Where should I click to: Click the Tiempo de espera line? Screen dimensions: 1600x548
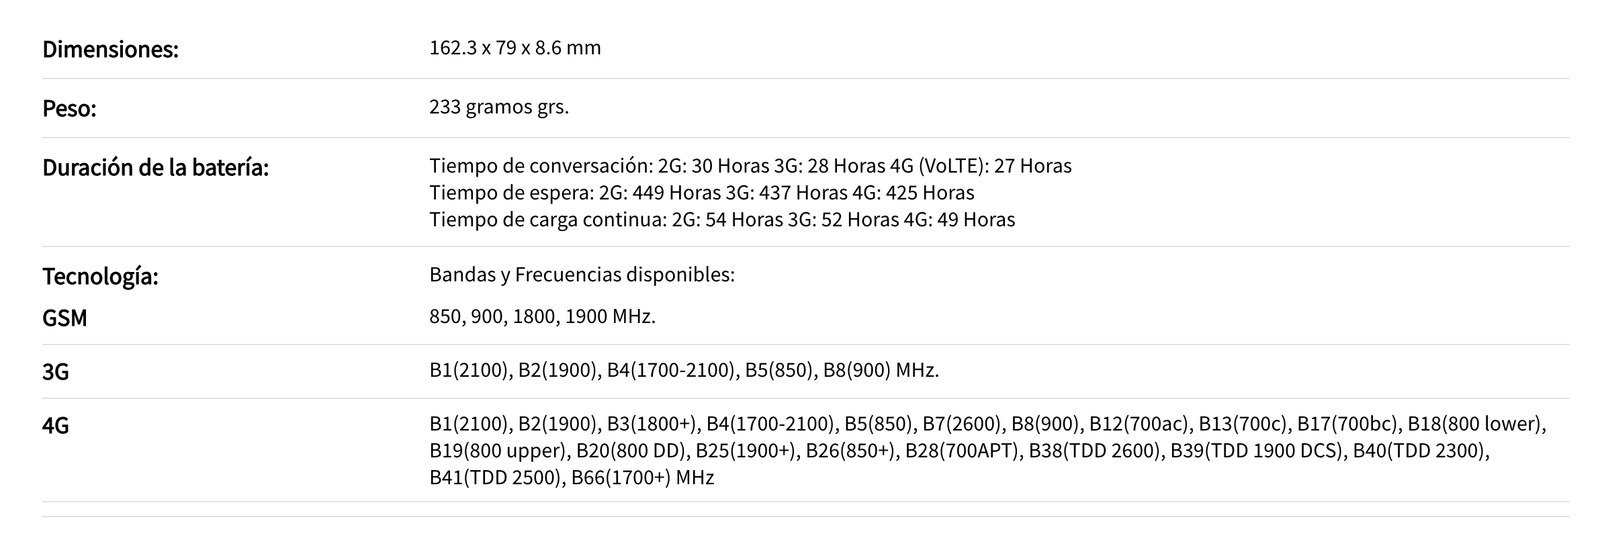702,193
